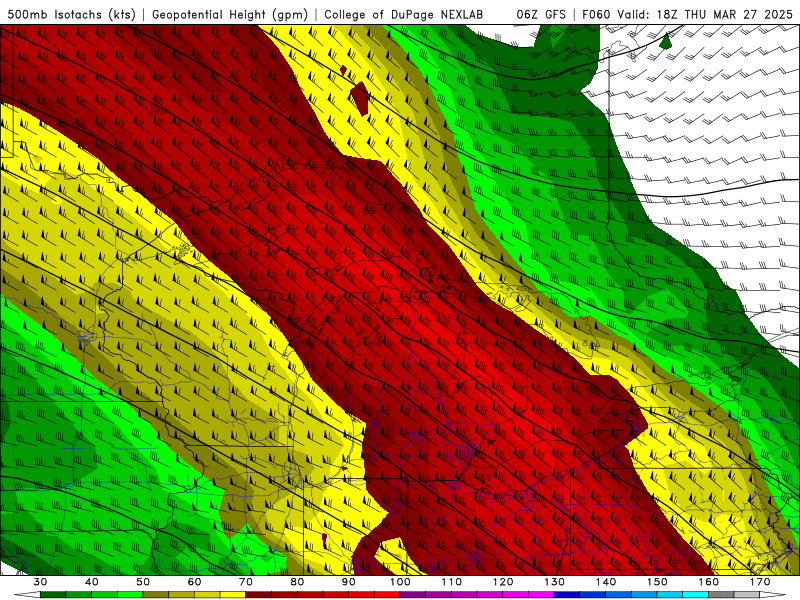The height and width of the screenshot is (600, 800).
Task: Click the green pennant wind barb at top right
Action: pyautogui.click(x=665, y=41)
